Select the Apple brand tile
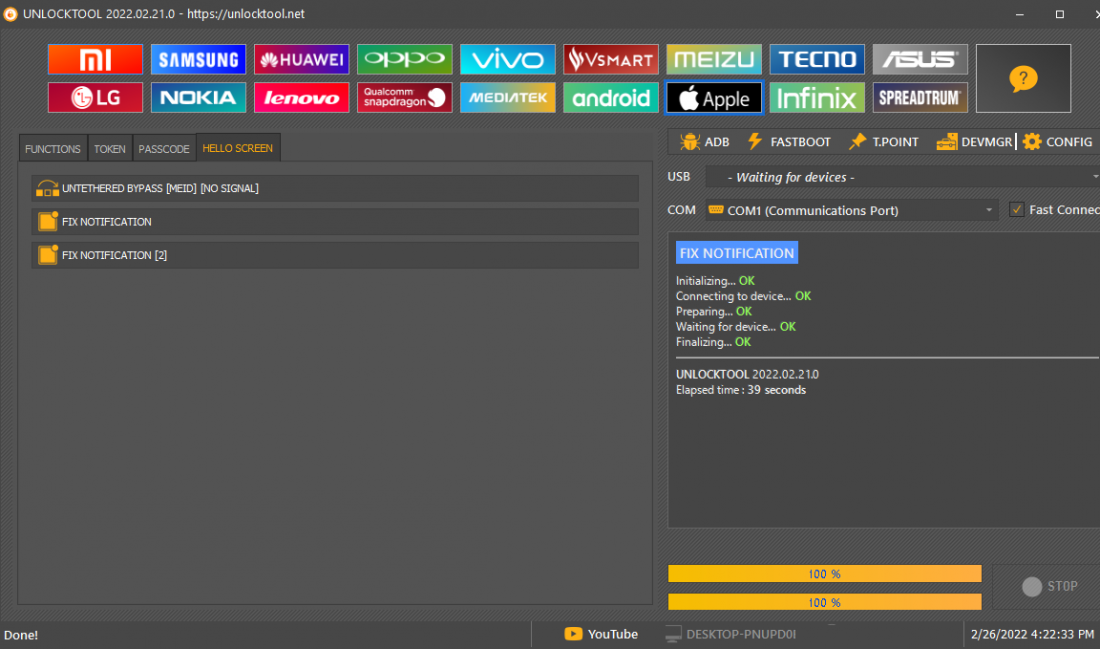This screenshot has width=1100, height=649. coord(714,98)
